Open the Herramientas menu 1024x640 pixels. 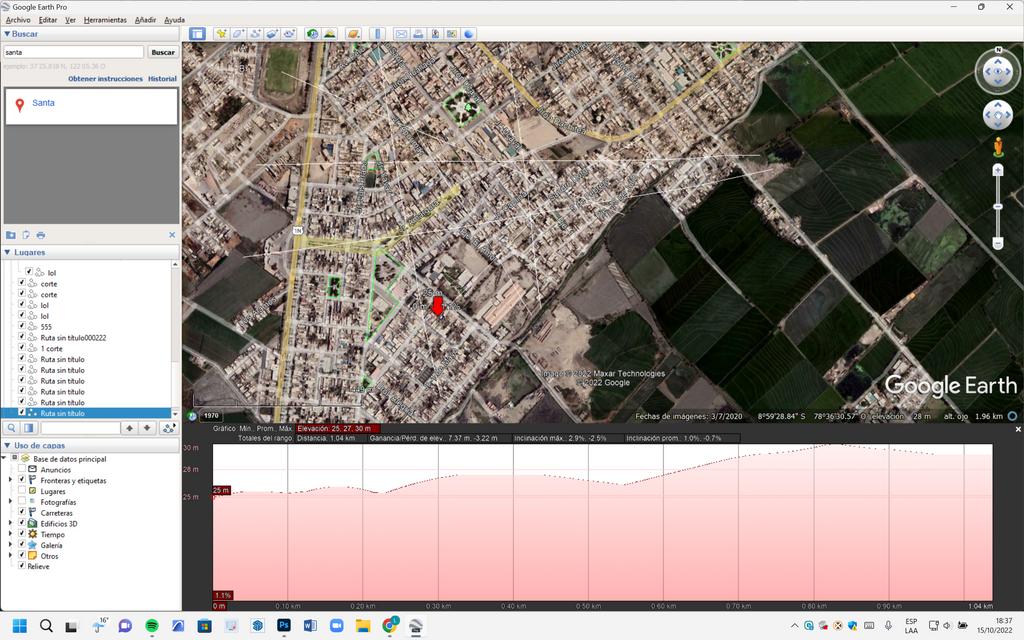click(105, 20)
